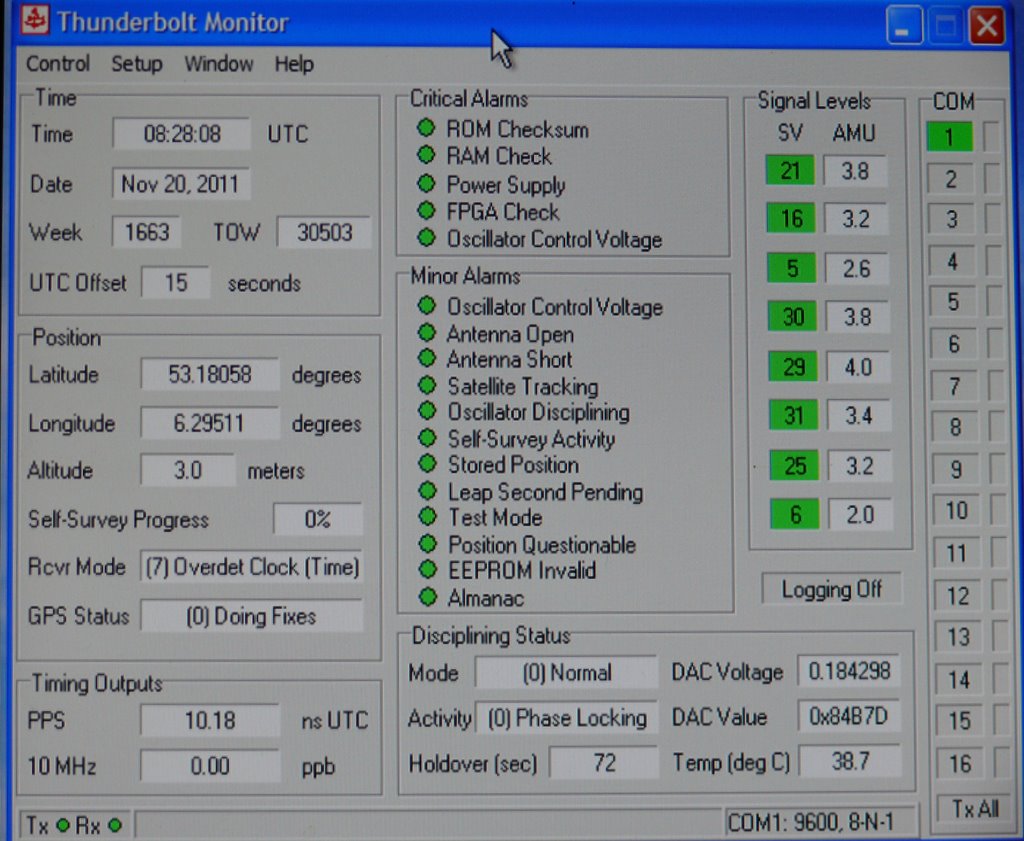
Task: Open the Control menu
Action: click(57, 64)
